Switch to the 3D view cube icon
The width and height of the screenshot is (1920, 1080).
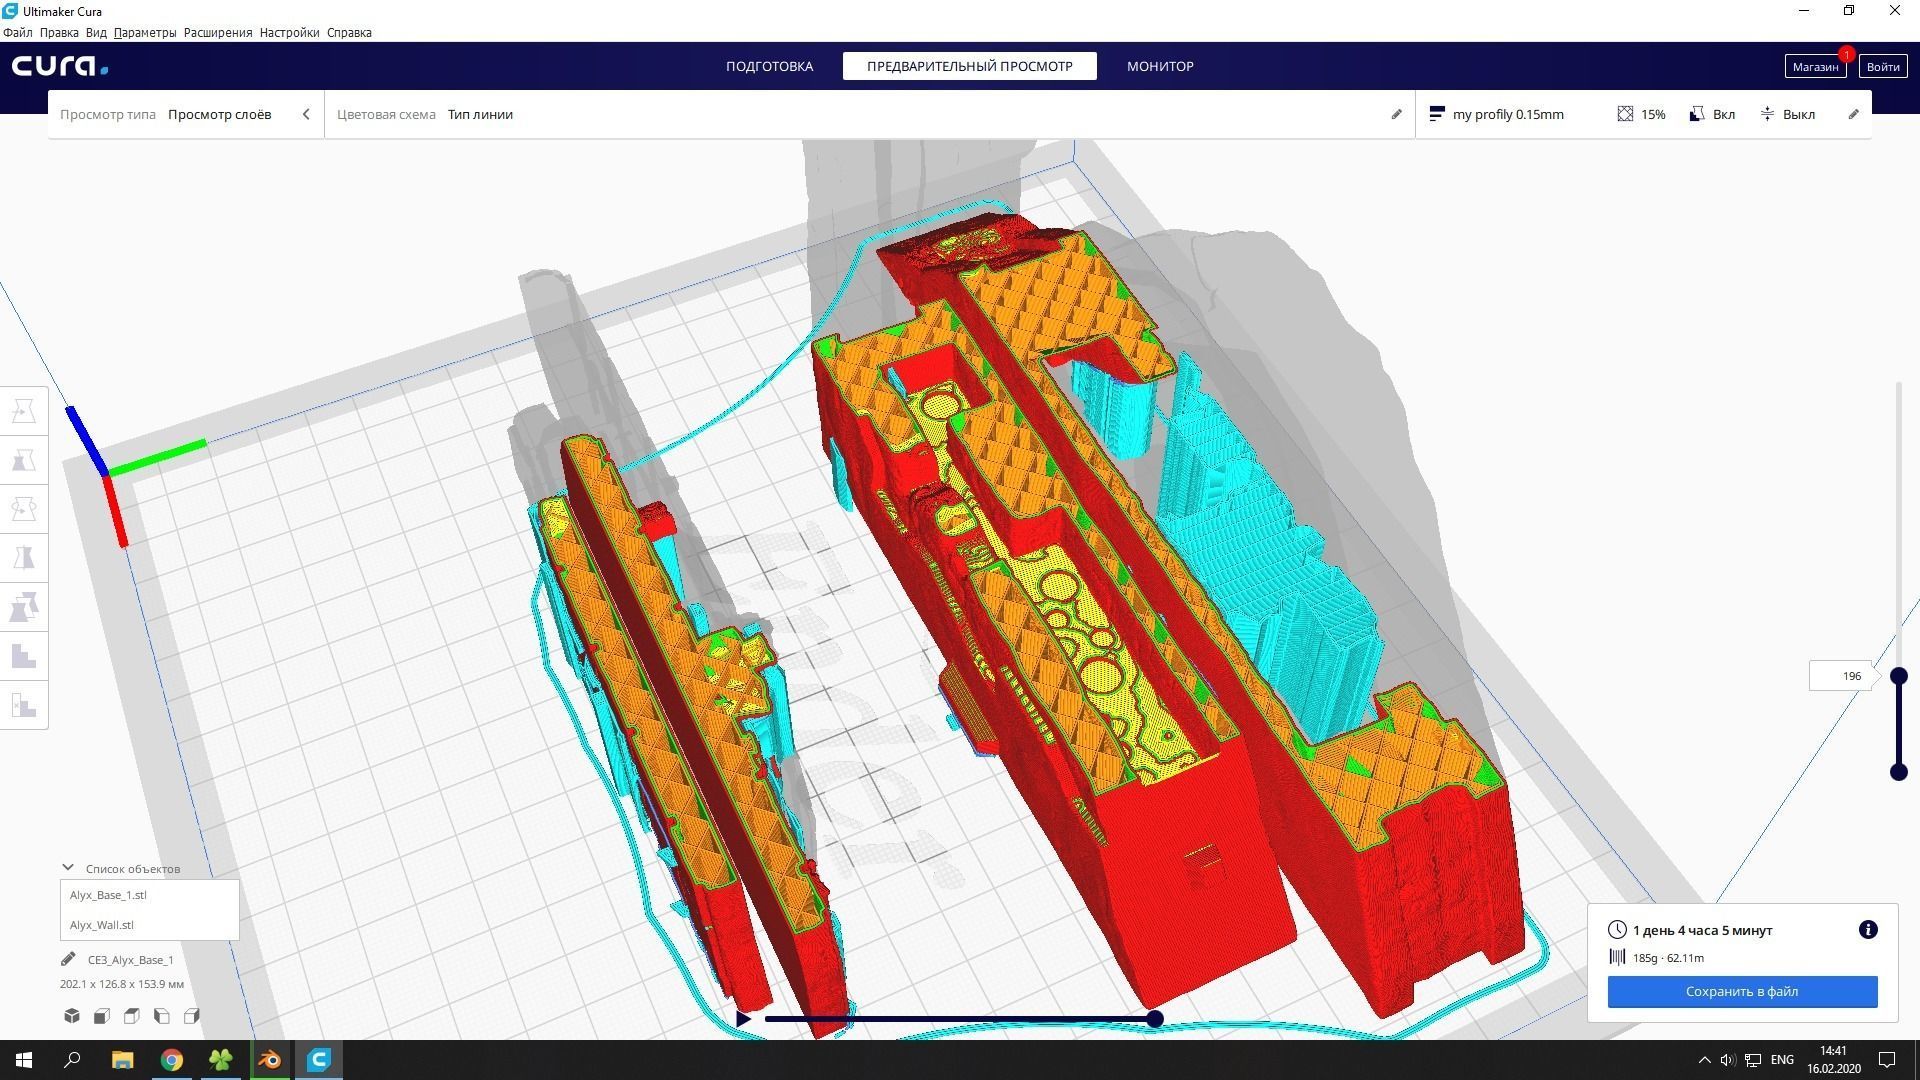click(x=72, y=1016)
